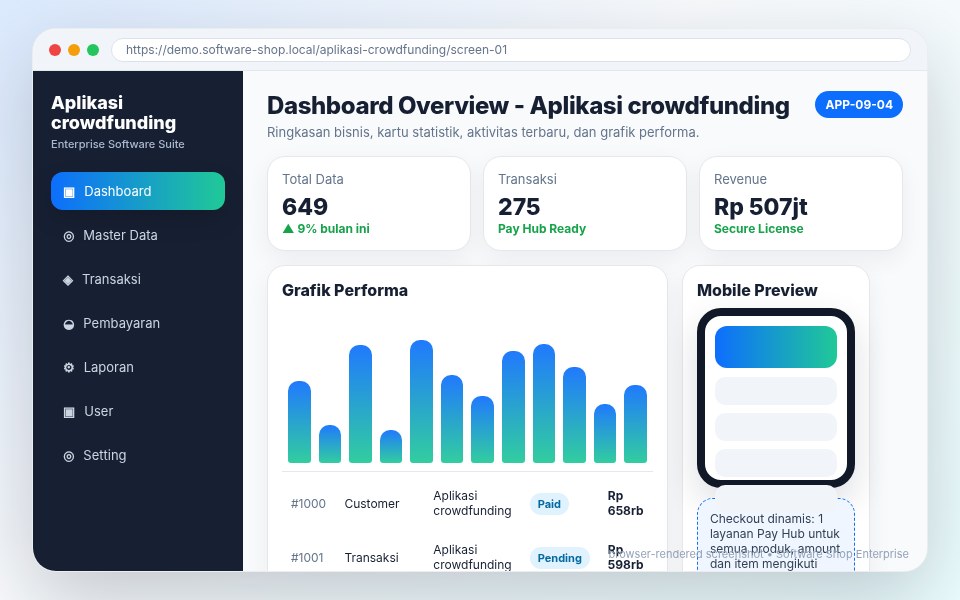Click the Enterprise Software Suite subtitle
960x600 pixels.
point(118,144)
